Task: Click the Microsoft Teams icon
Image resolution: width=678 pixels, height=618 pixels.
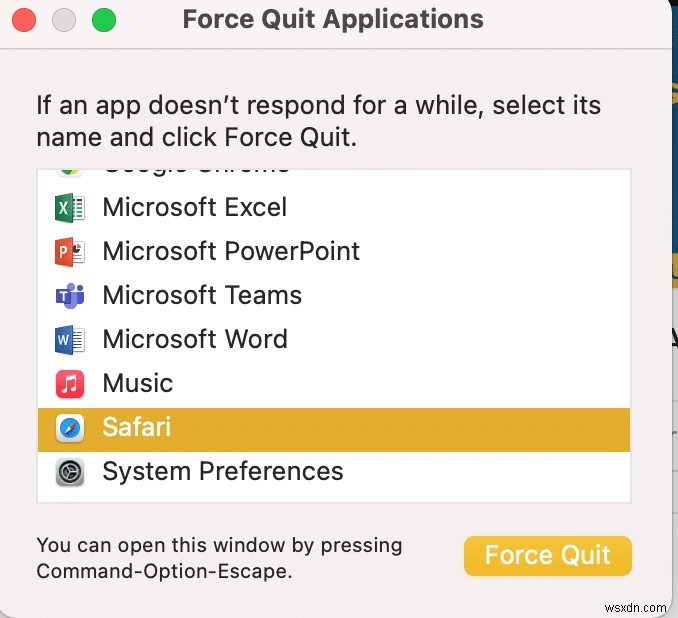Action: [x=70, y=296]
